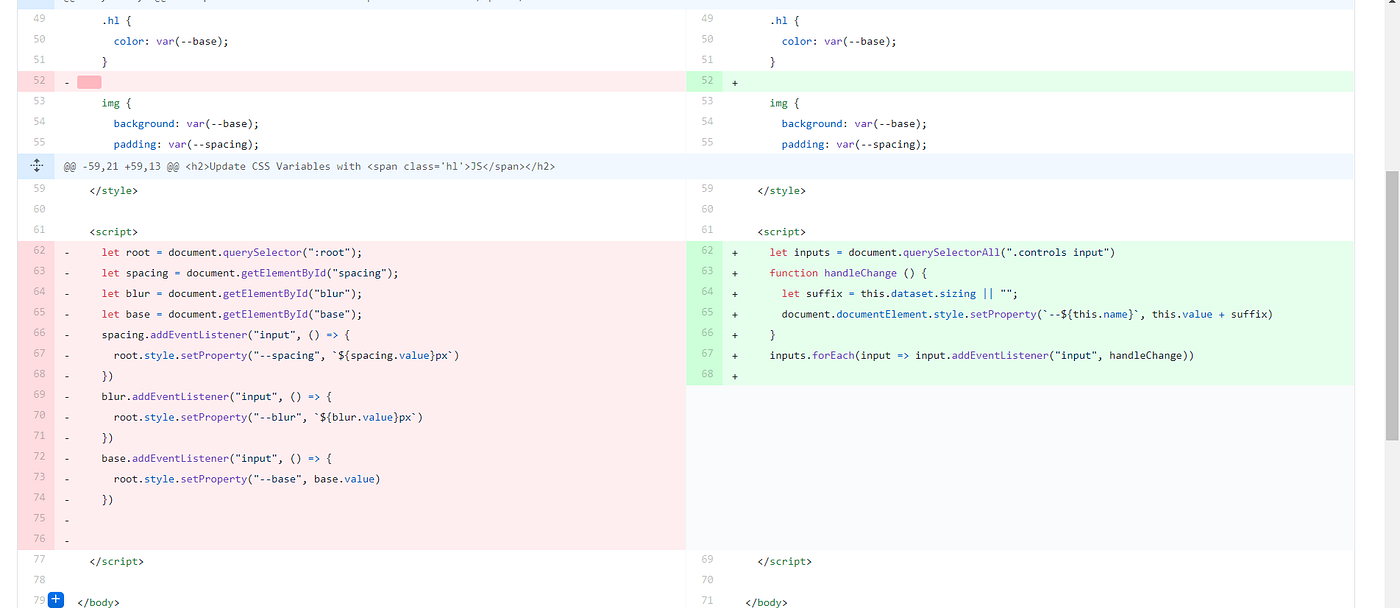Click added line 'let suffix = this.dataset.sizing || "";'

tap(899, 293)
